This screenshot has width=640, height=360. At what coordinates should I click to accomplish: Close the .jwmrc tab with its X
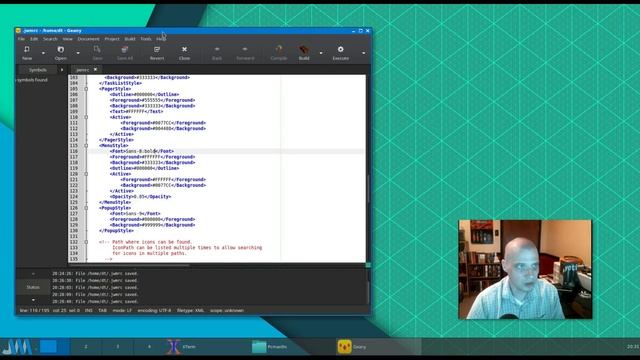(x=96, y=69)
